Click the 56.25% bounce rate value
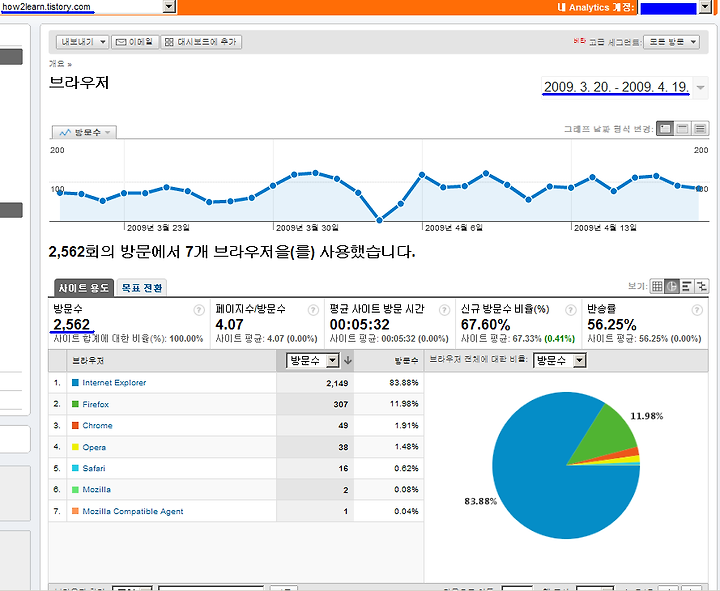Viewport: 720px width, 591px height. pos(612,325)
